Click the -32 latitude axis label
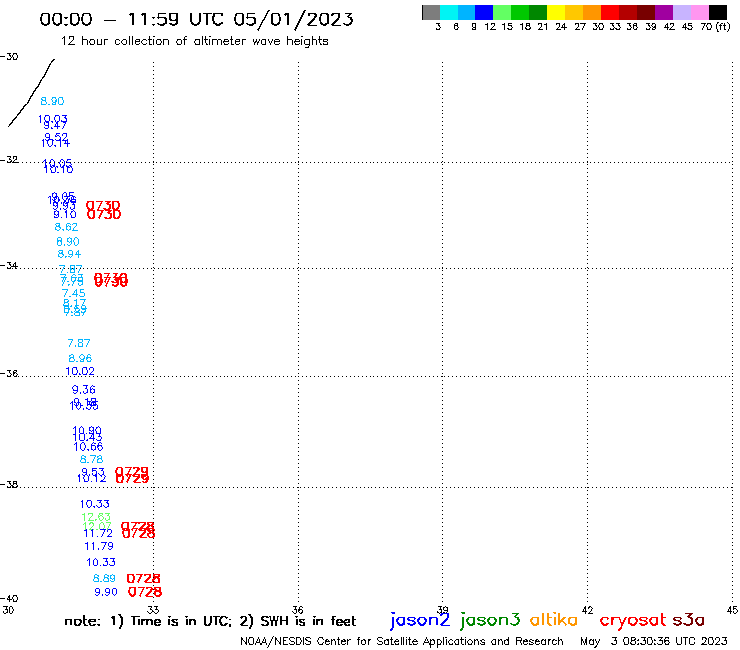 click(9, 160)
